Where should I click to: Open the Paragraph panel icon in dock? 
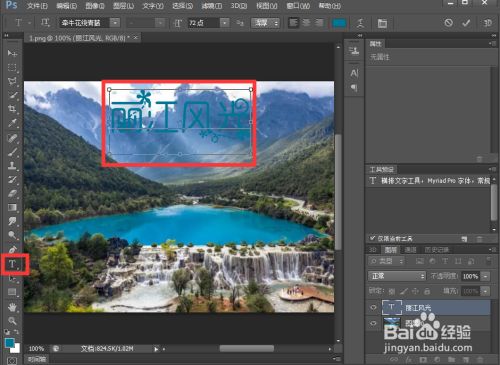[x=354, y=88]
